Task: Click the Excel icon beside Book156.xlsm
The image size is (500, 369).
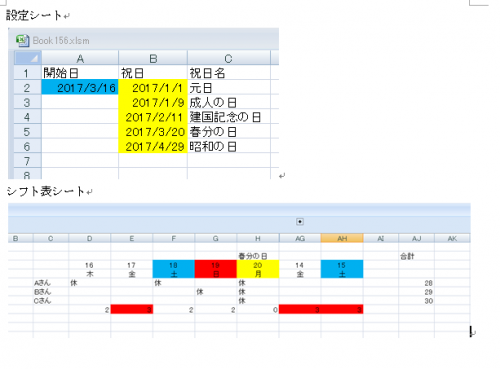Action: pyautogui.click(x=22, y=40)
